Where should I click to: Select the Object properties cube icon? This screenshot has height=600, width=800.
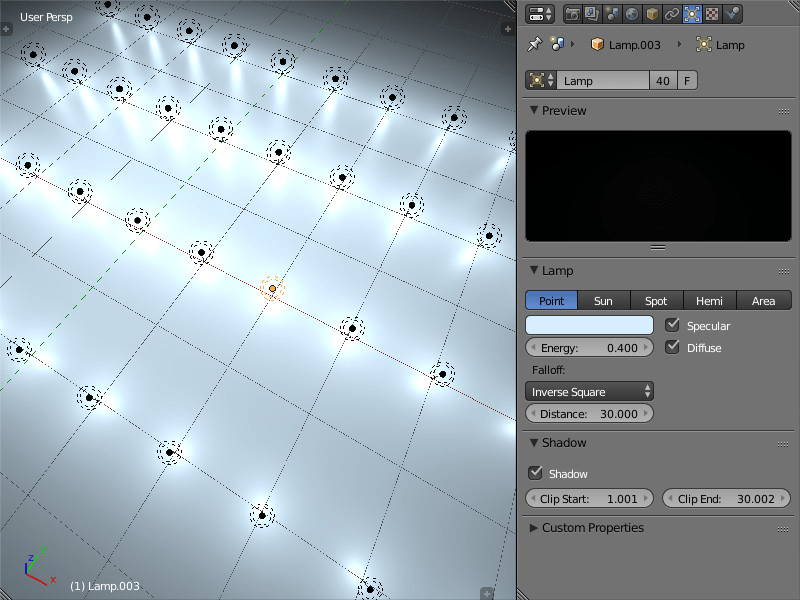pos(650,13)
